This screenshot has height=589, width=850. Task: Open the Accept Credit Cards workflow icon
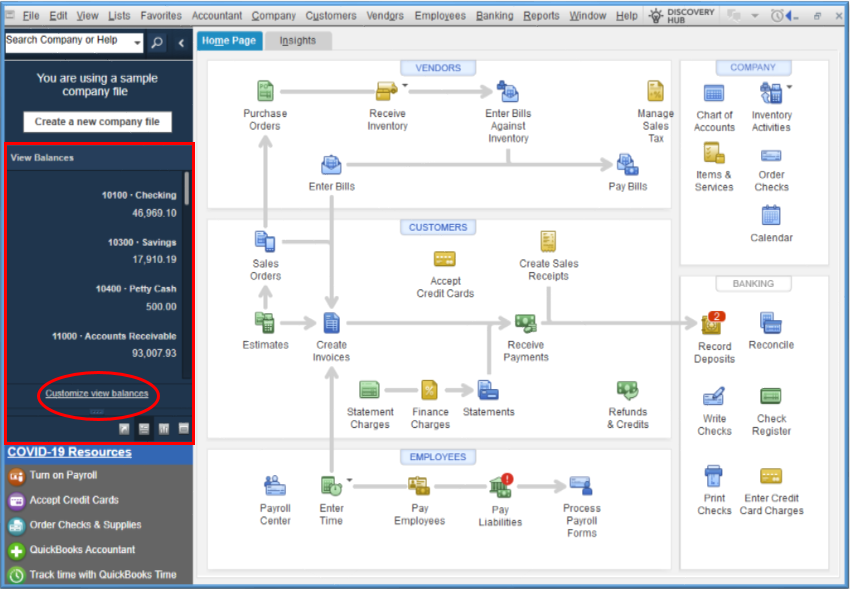(445, 259)
